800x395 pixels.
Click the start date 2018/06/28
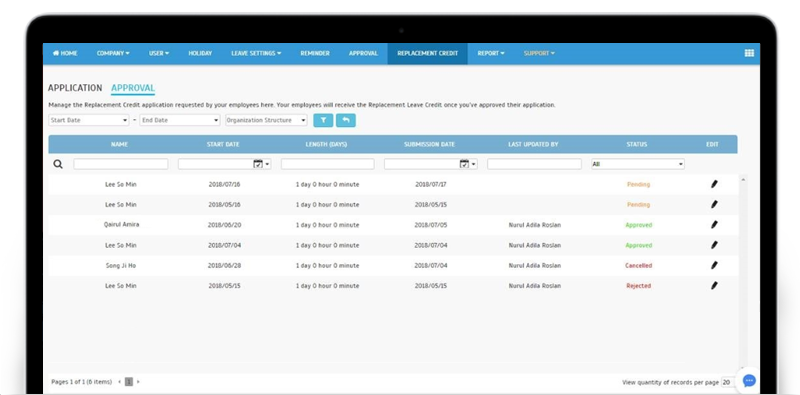point(224,265)
